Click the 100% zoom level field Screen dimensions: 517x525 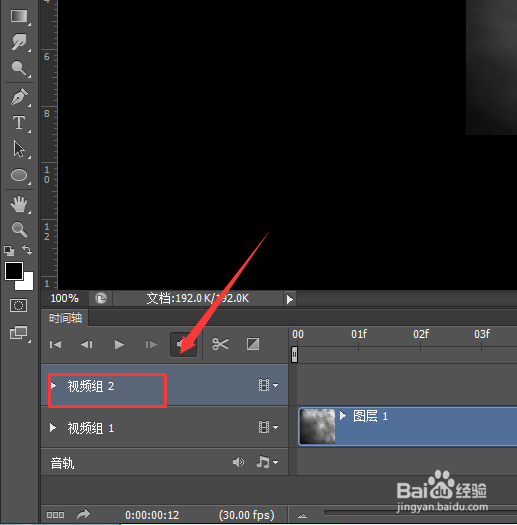click(x=65, y=298)
